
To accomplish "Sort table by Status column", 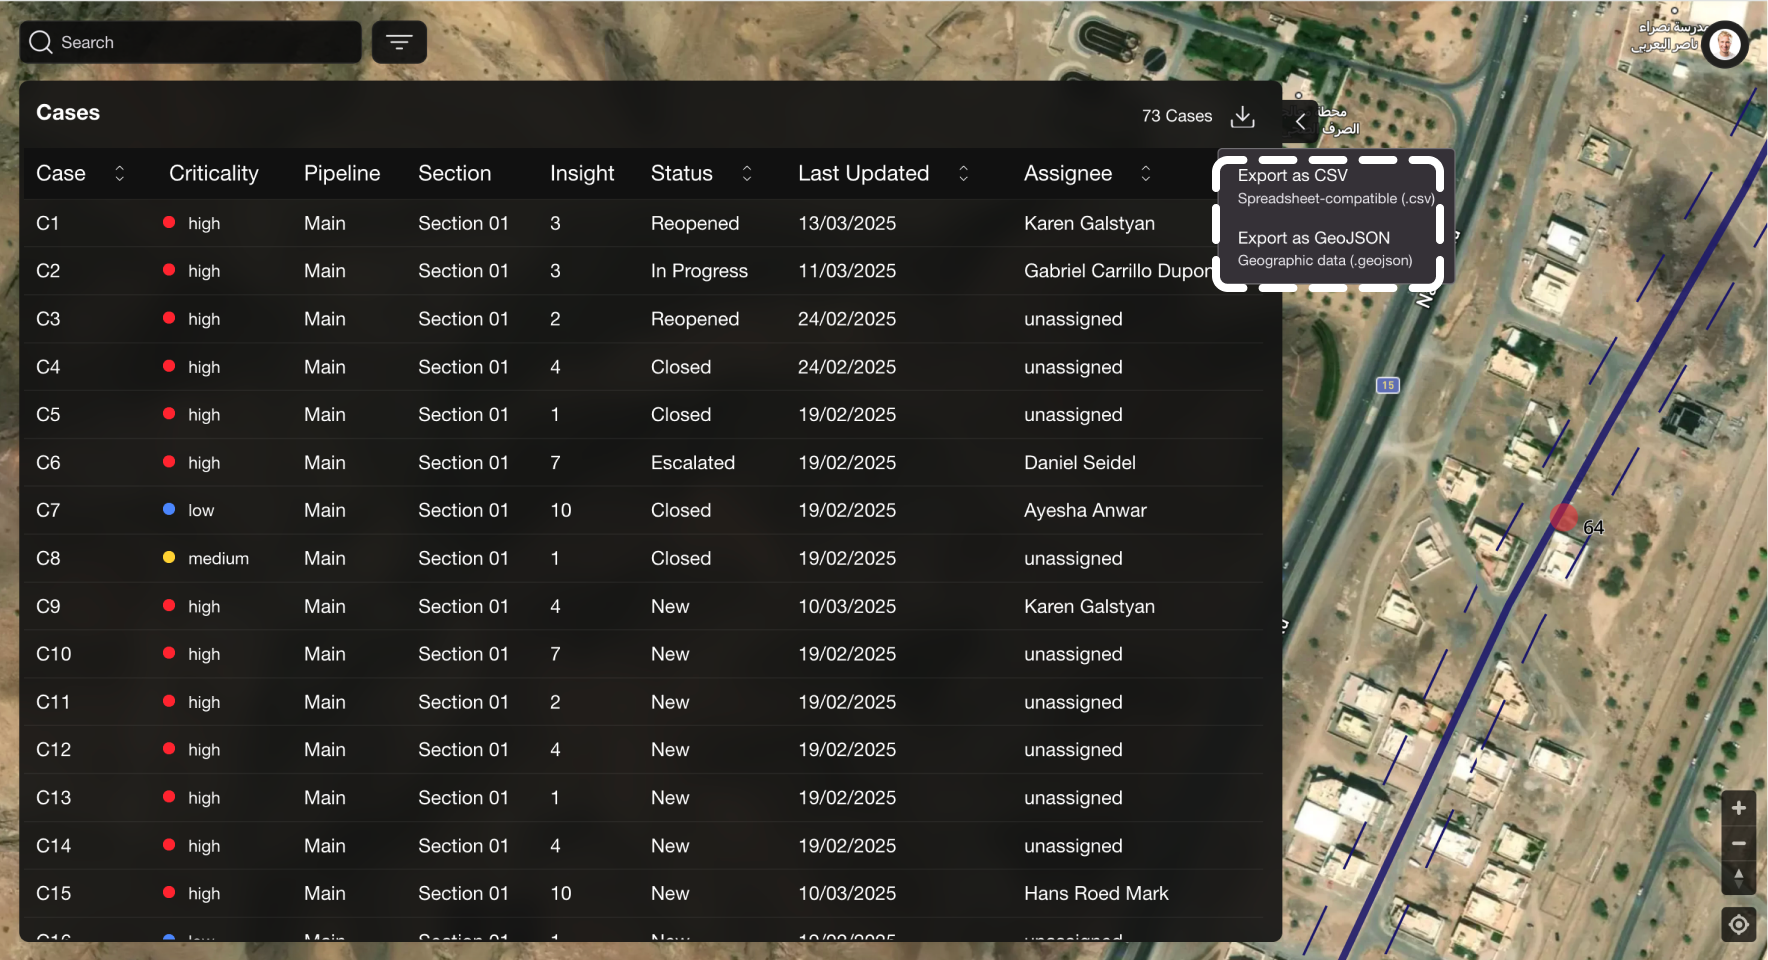I will 746,173.
